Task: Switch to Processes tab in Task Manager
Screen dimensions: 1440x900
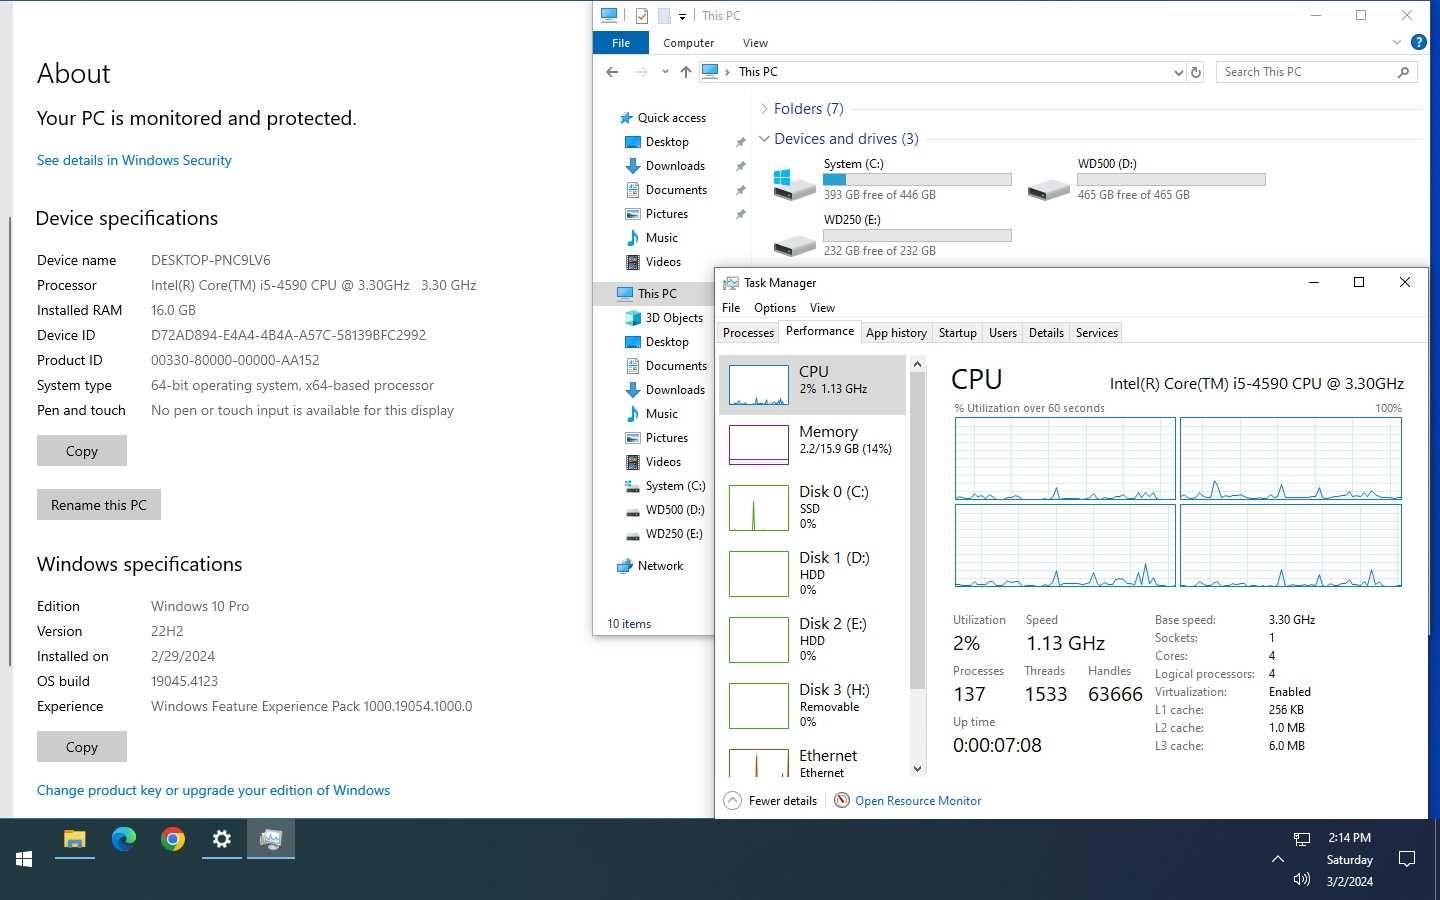Action: (x=748, y=333)
